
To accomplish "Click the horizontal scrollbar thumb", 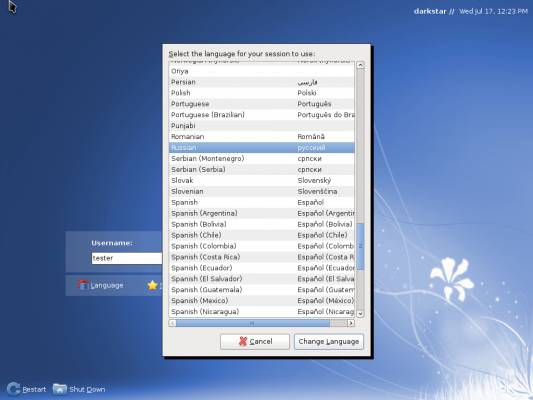I will pos(253,323).
